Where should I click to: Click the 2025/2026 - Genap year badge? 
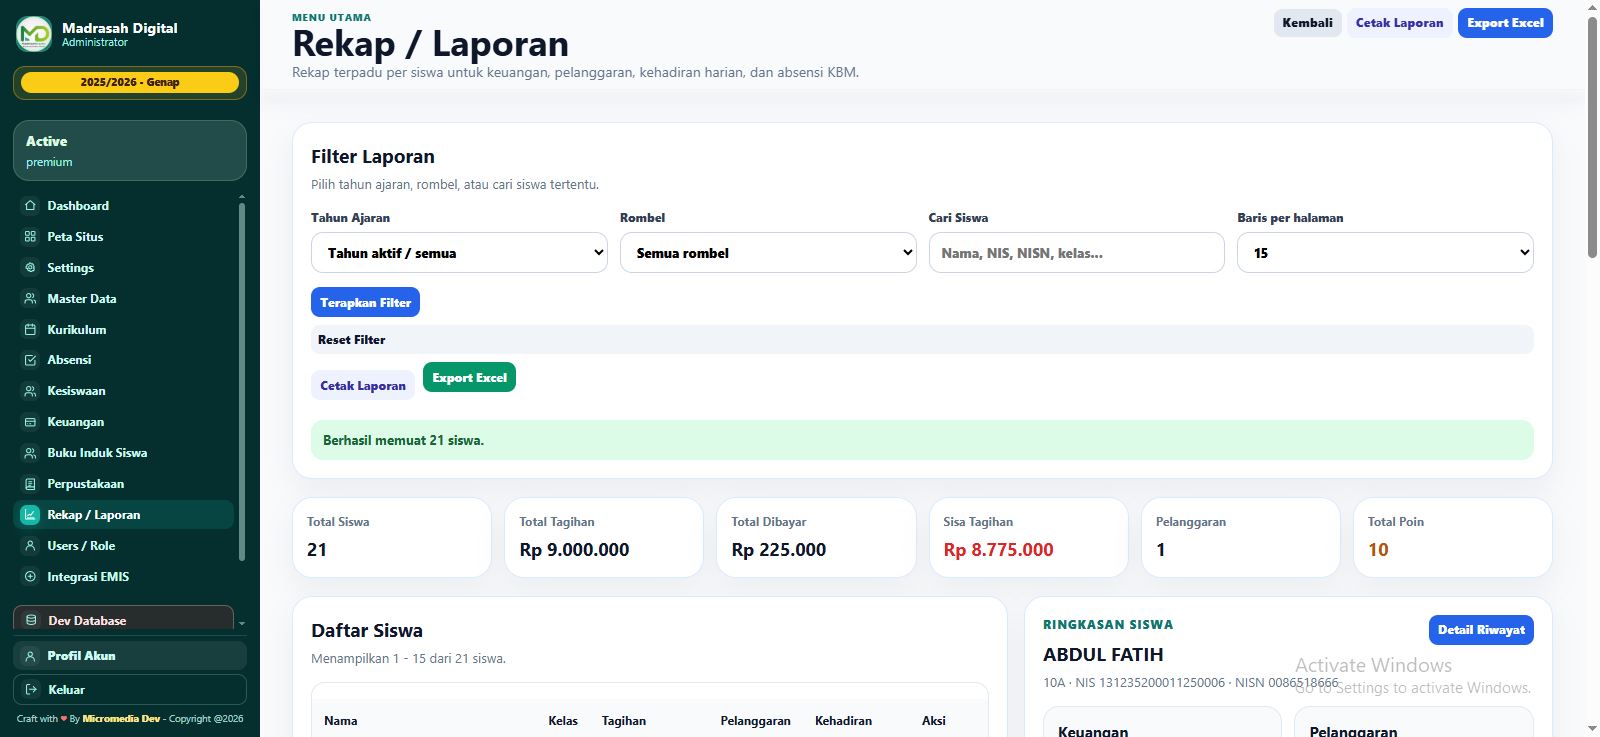click(x=130, y=83)
